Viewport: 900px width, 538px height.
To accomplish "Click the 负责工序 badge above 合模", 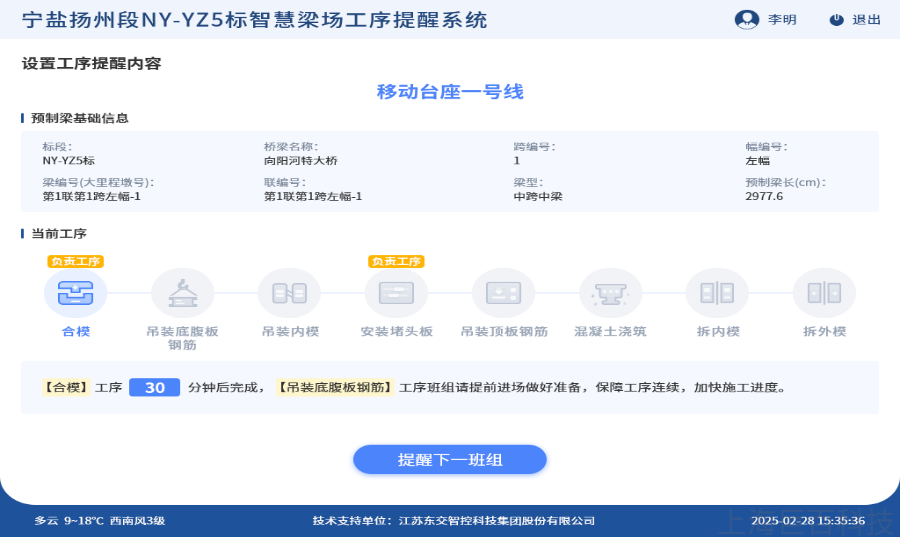I will click(x=75, y=262).
